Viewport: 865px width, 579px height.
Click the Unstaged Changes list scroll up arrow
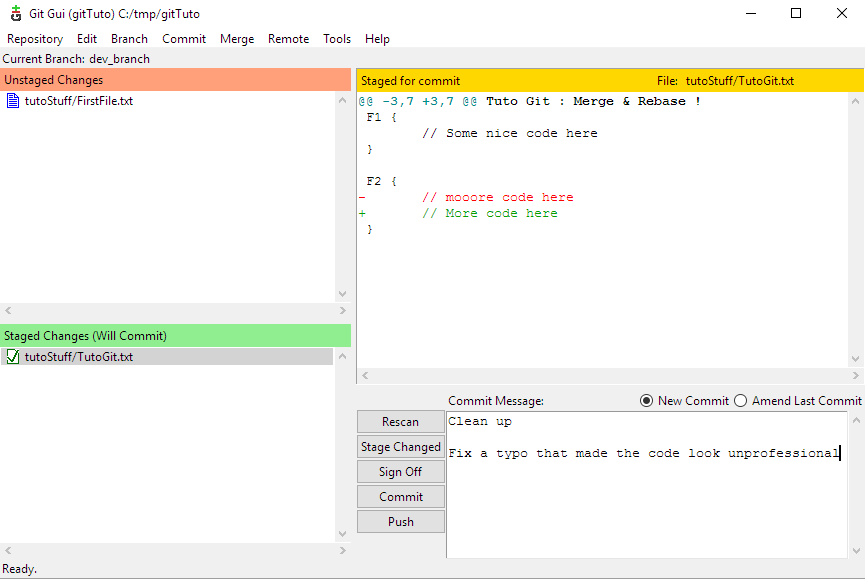343,100
